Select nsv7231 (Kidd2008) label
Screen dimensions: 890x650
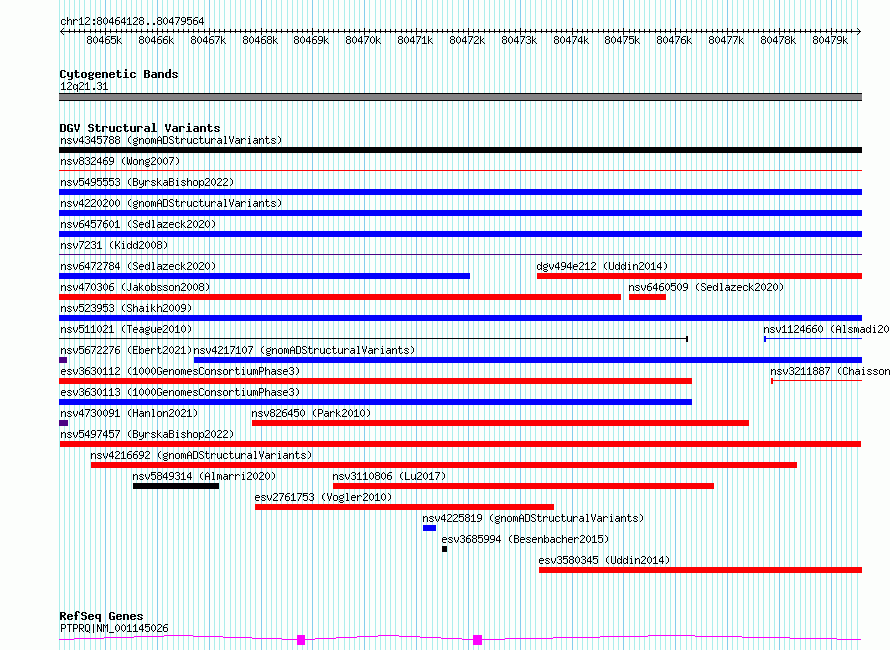coord(114,245)
